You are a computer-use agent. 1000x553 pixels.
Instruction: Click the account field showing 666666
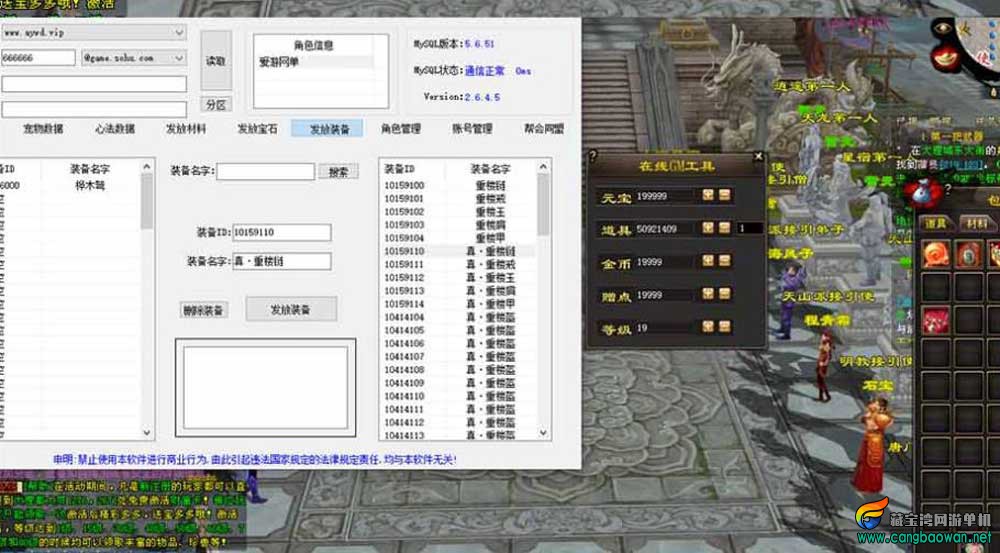(38, 57)
